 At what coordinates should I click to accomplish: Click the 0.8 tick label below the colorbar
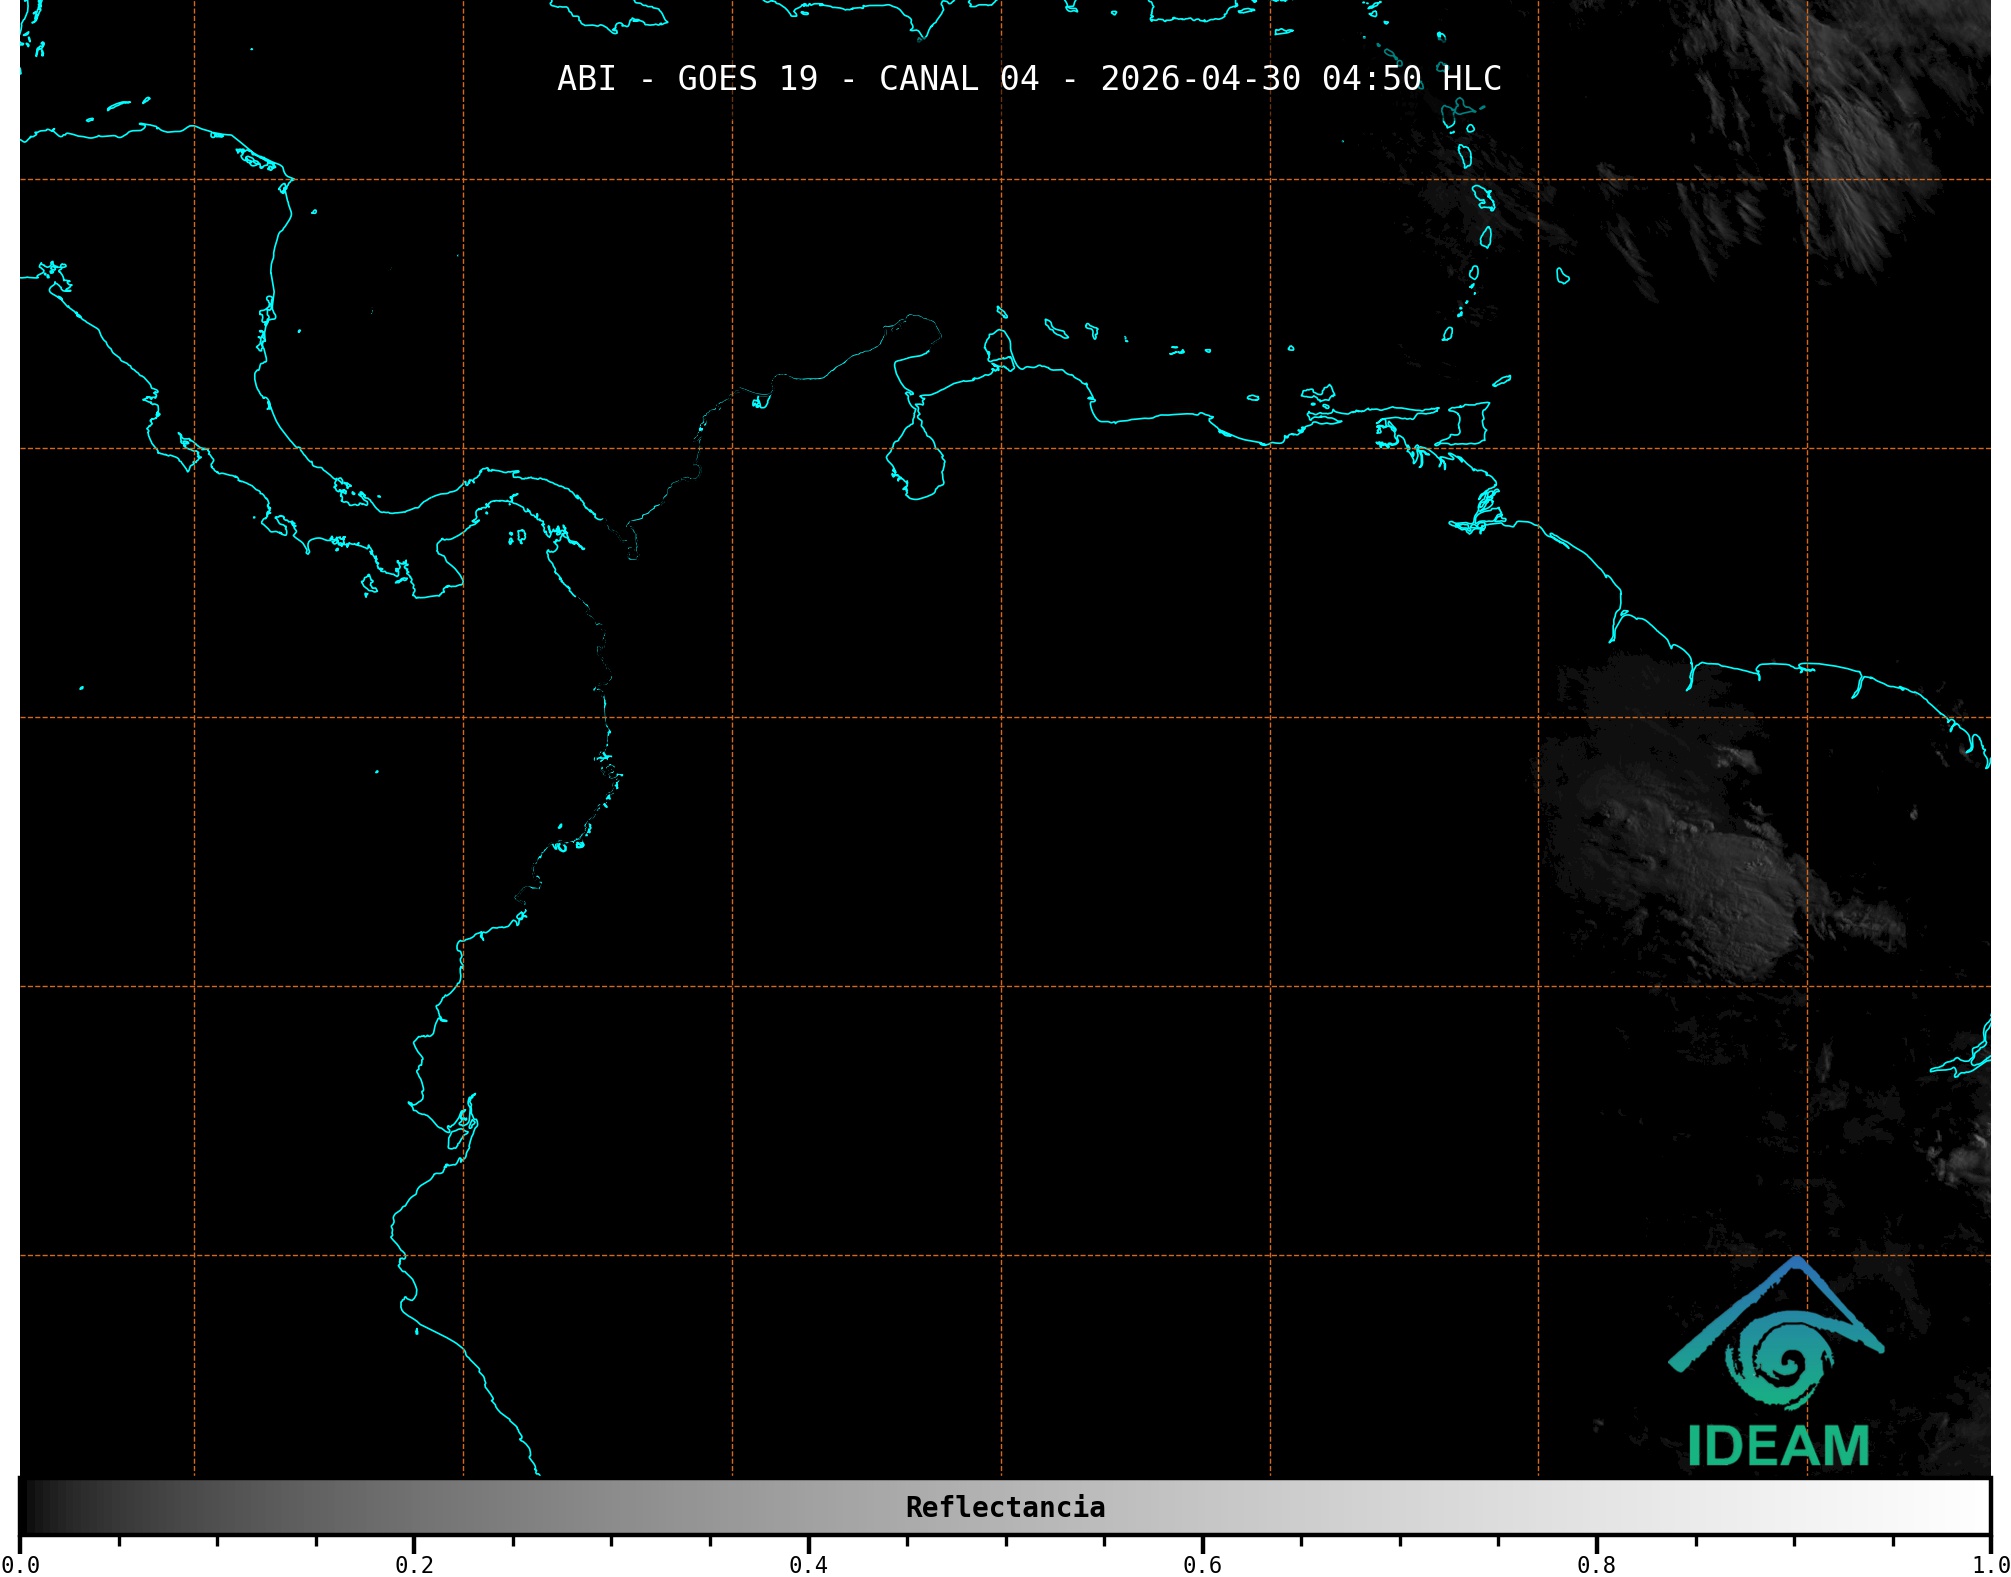[x=1596, y=1564]
